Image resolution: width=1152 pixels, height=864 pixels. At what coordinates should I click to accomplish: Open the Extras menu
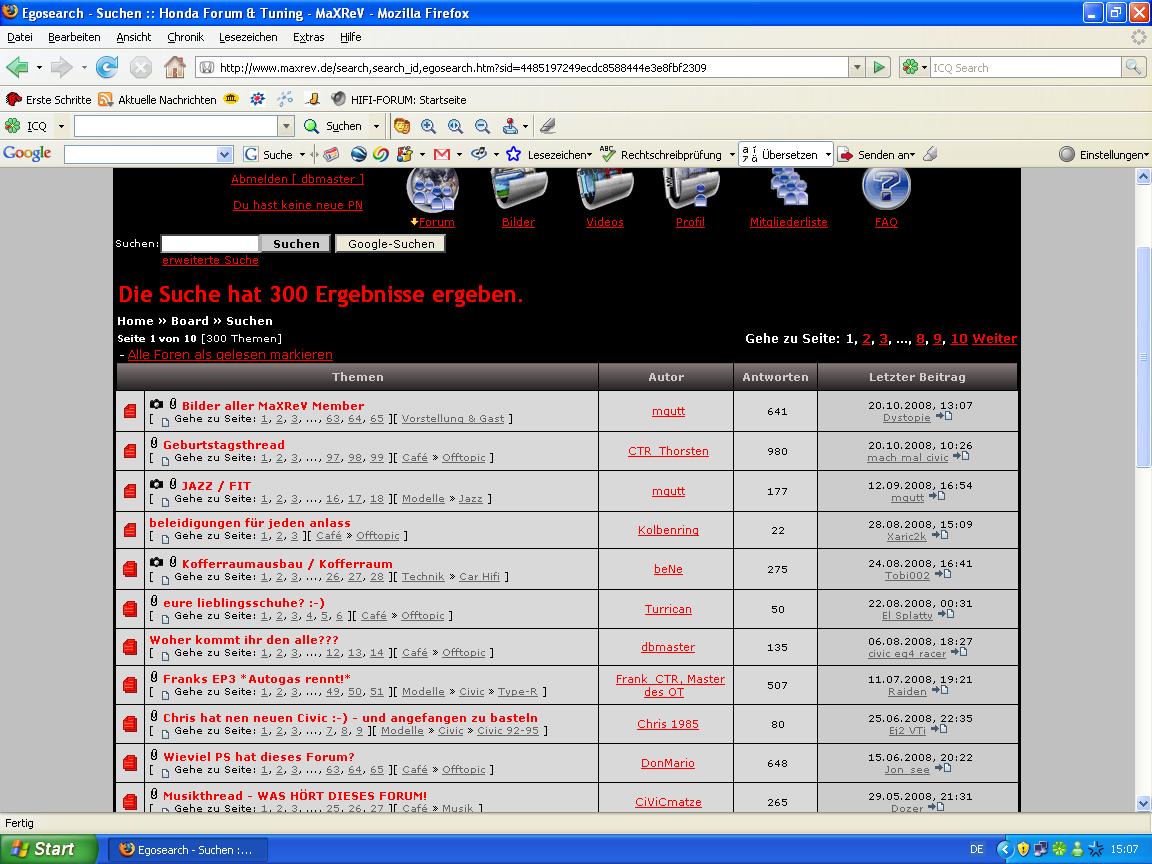point(309,37)
